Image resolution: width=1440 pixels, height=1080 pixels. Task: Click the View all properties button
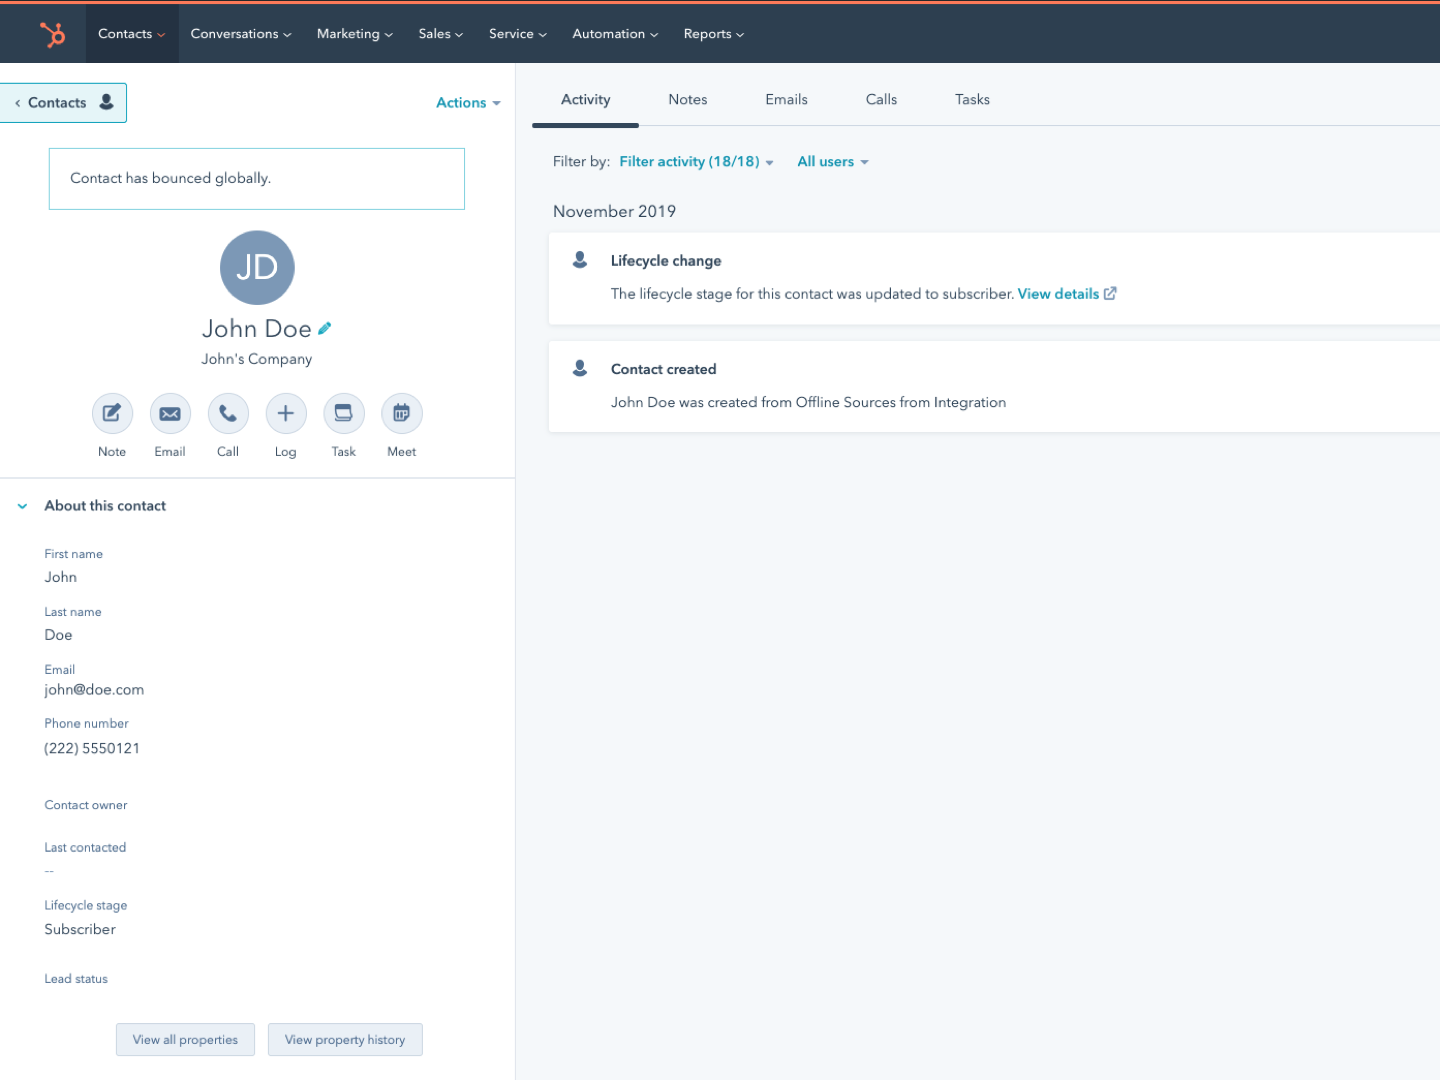pyautogui.click(x=185, y=1040)
